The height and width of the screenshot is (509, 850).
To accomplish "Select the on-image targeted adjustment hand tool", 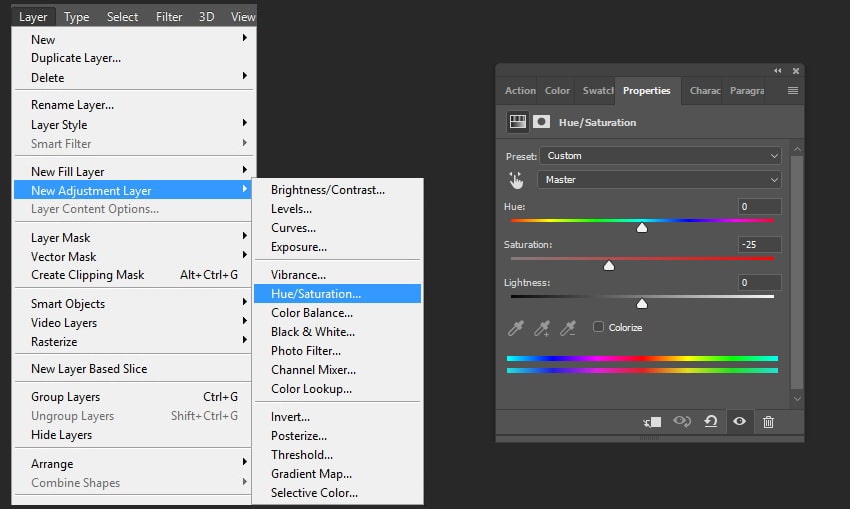I will coord(516,180).
